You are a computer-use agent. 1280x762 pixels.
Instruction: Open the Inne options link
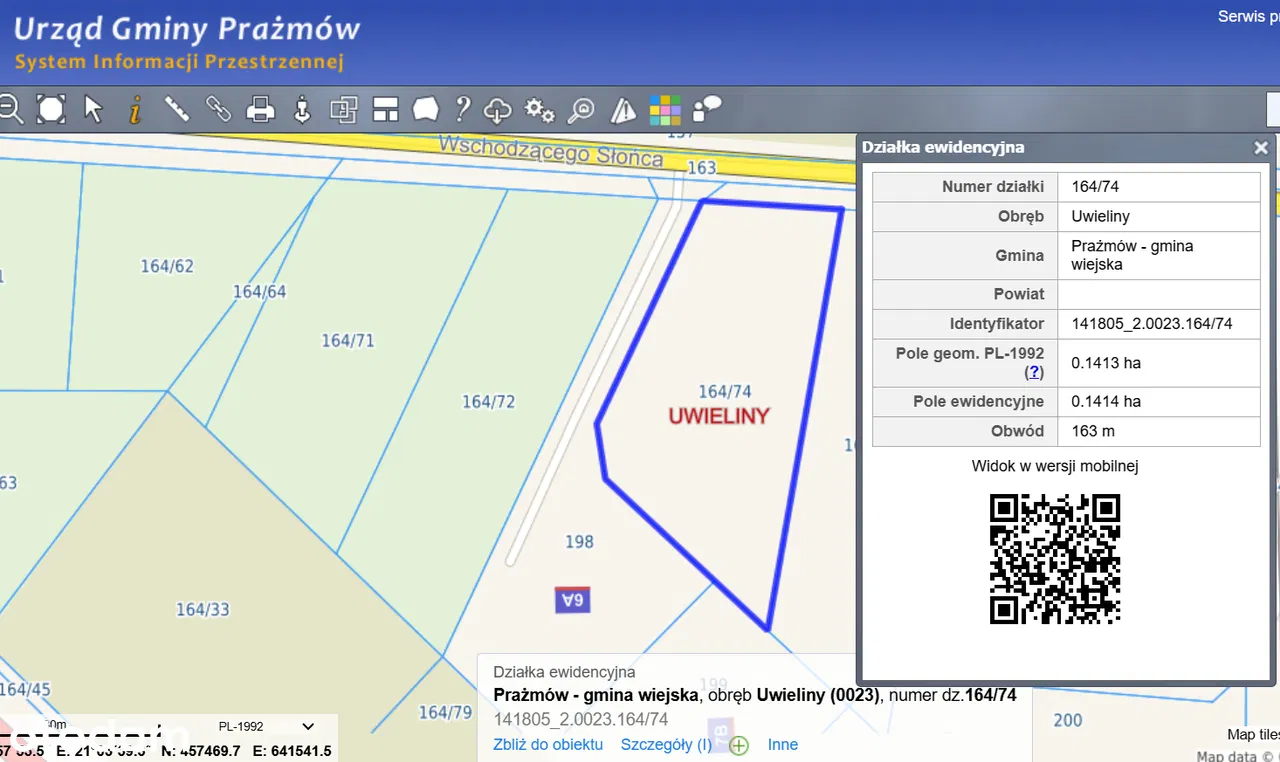pyautogui.click(x=783, y=744)
